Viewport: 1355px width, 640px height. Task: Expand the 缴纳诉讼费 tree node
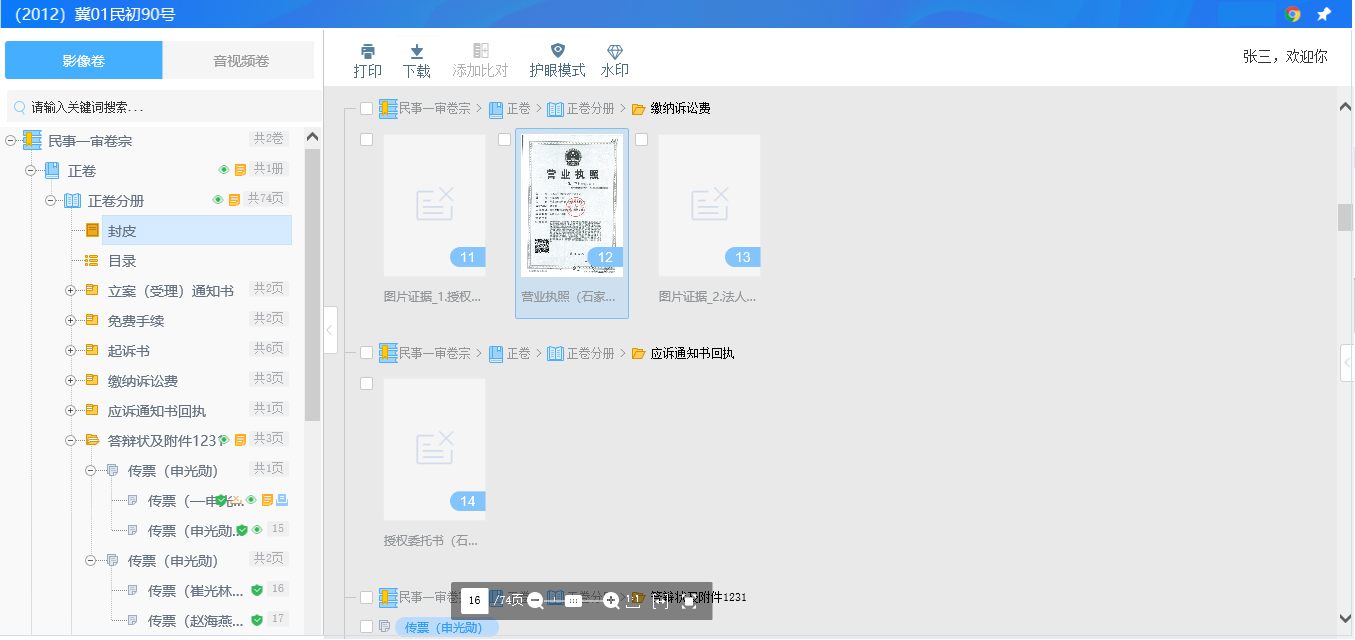point(71,381)
